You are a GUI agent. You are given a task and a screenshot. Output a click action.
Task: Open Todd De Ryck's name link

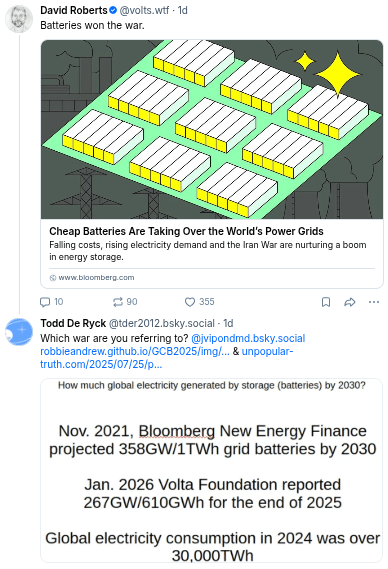(73, 323)
